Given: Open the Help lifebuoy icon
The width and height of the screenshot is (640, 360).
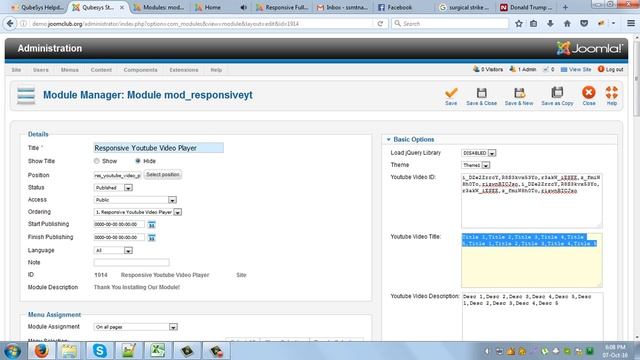Looking at the screenshot, I should point(611,93).
